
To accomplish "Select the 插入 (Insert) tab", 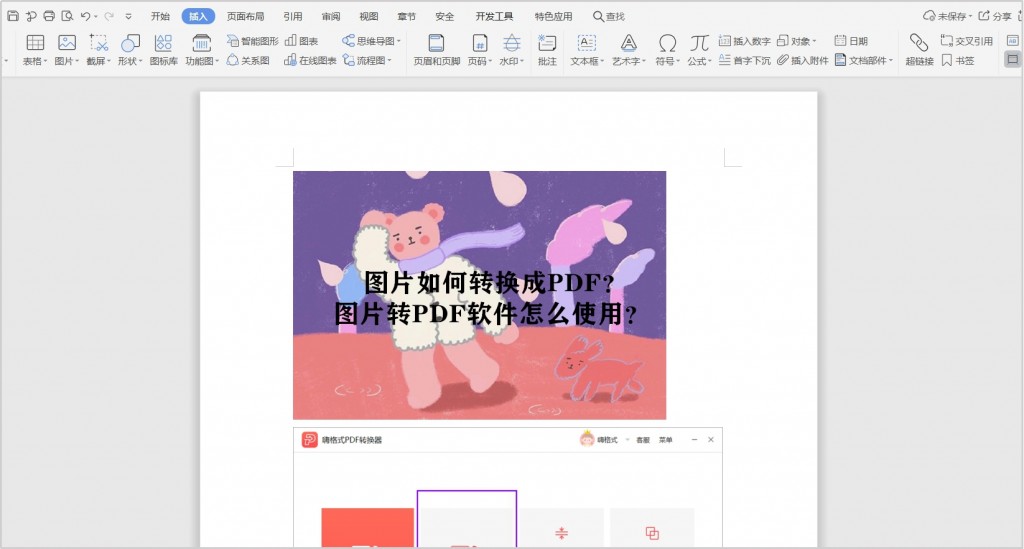I will tap(198, 16).
